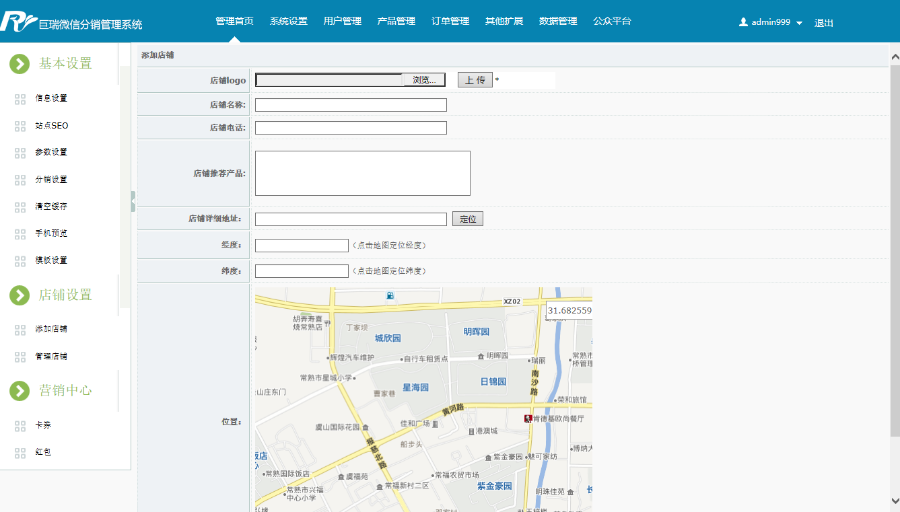Click the green arrow icon next to 基本设置
This screenshot has width=900, height=512.
(x=20, y=64)
